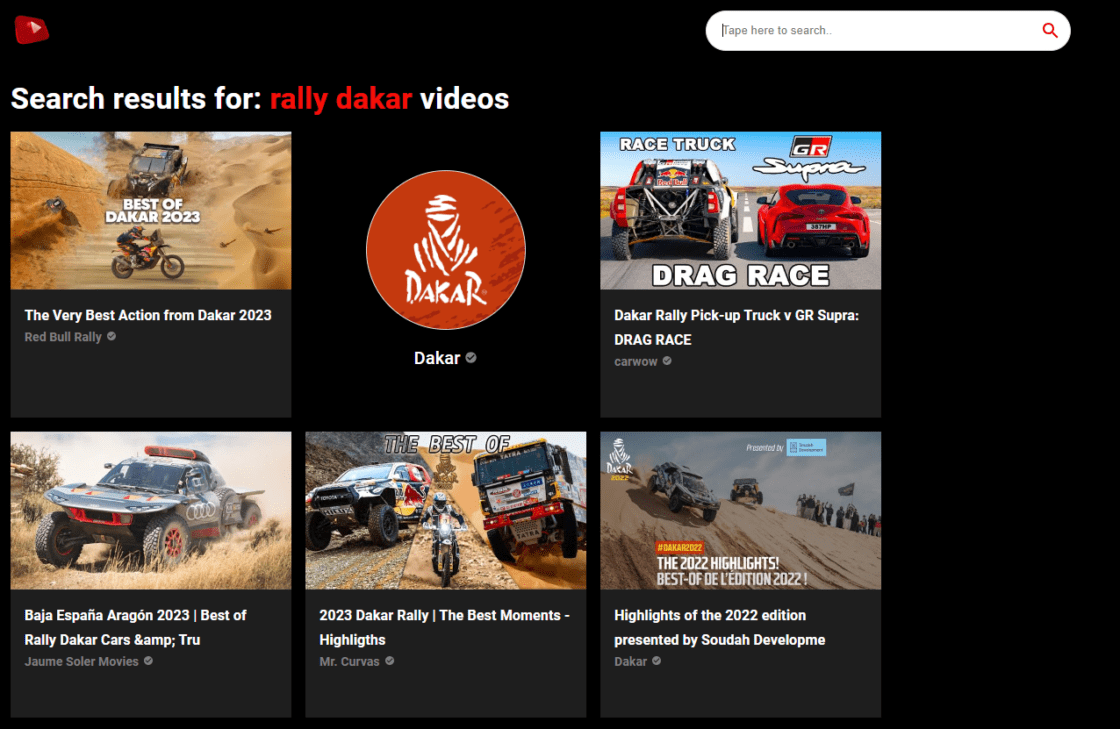Open the Dakar channel round logo
Viewport: 1120px width, 729px height.
click(446, 250)
